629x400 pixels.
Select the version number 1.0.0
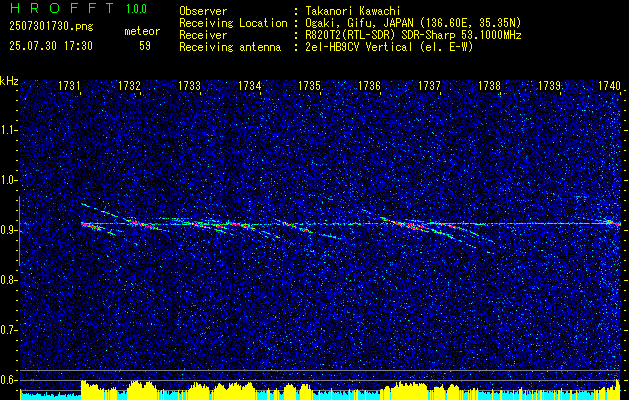point(136,9)
